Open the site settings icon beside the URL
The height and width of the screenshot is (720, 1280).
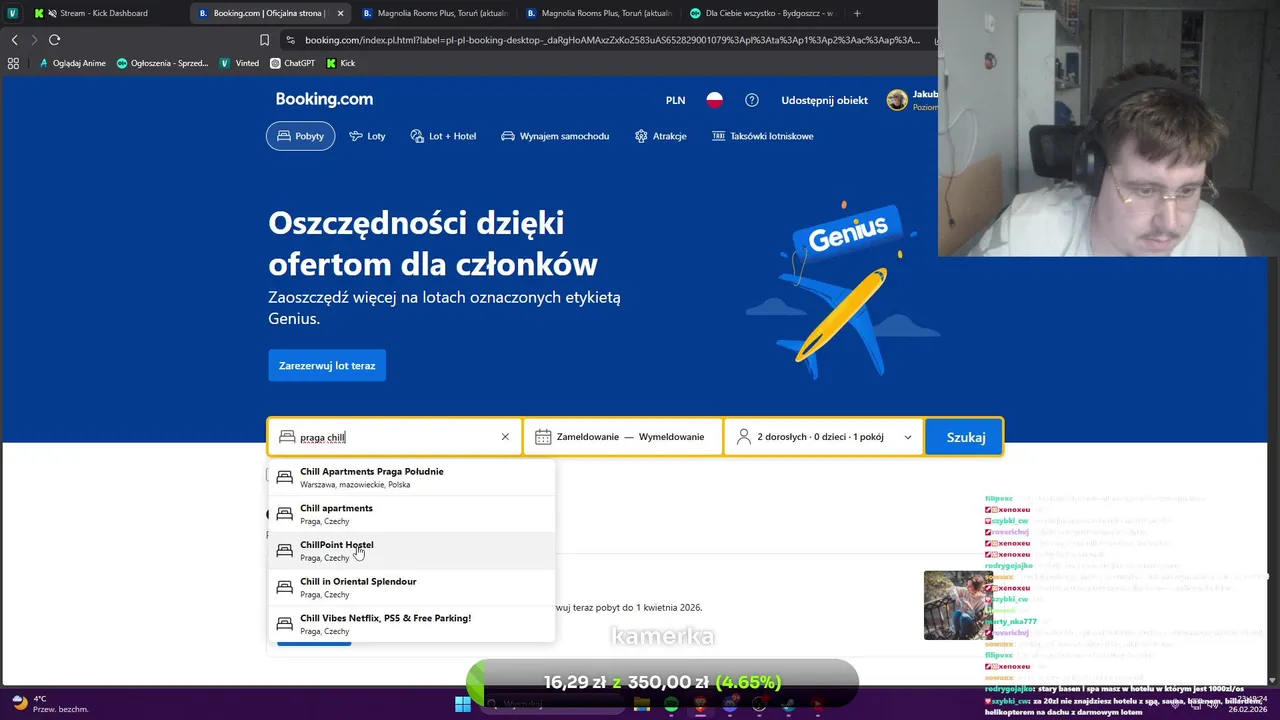(290, 40)
